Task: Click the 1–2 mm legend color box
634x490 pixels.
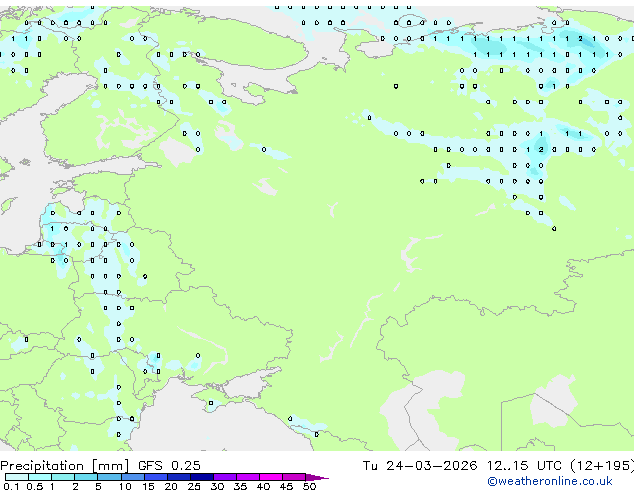Action: tap(63, 477)
